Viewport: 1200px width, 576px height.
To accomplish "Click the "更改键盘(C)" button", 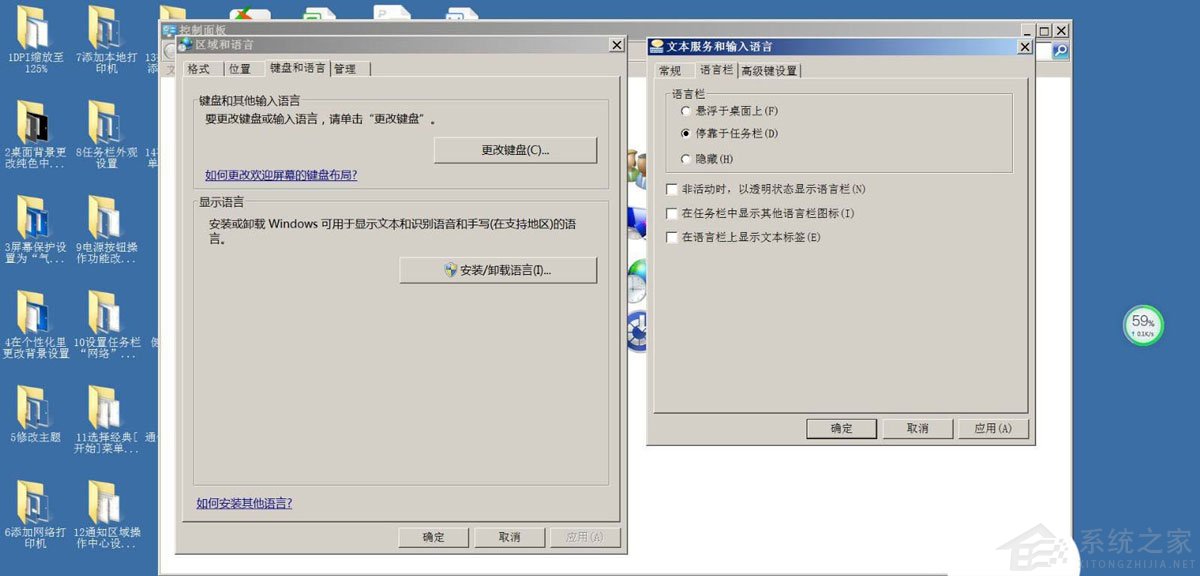I will (x=515, y=149).
